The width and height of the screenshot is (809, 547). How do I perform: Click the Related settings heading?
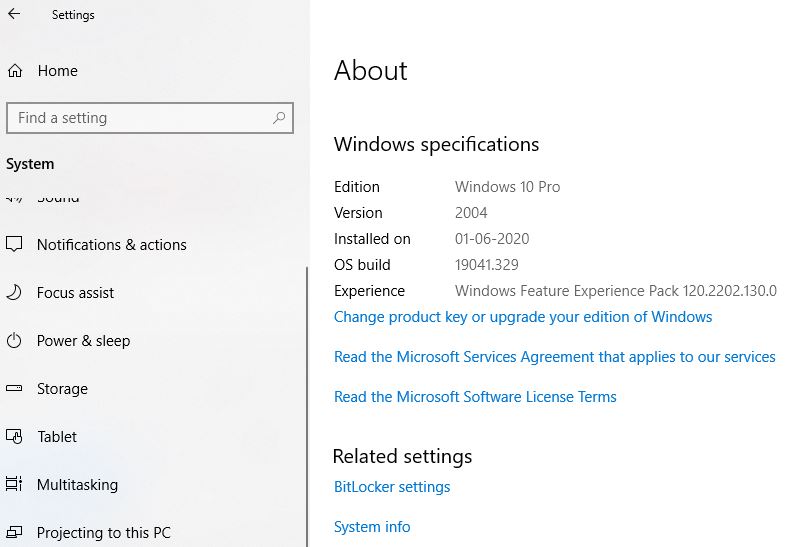point(402,456)
